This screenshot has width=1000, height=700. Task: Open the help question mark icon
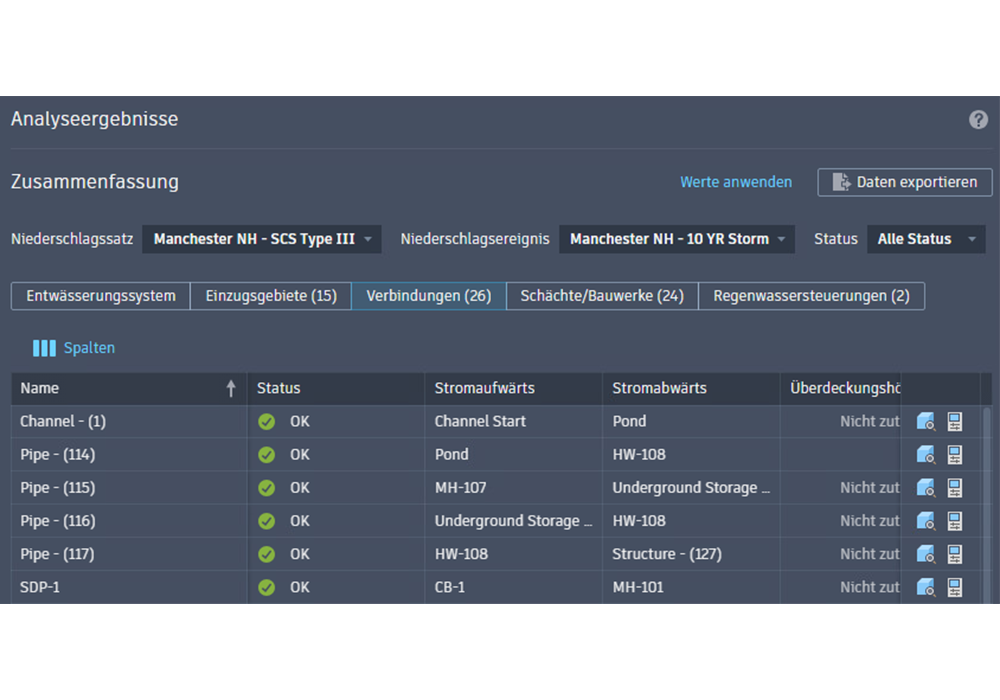978,119
